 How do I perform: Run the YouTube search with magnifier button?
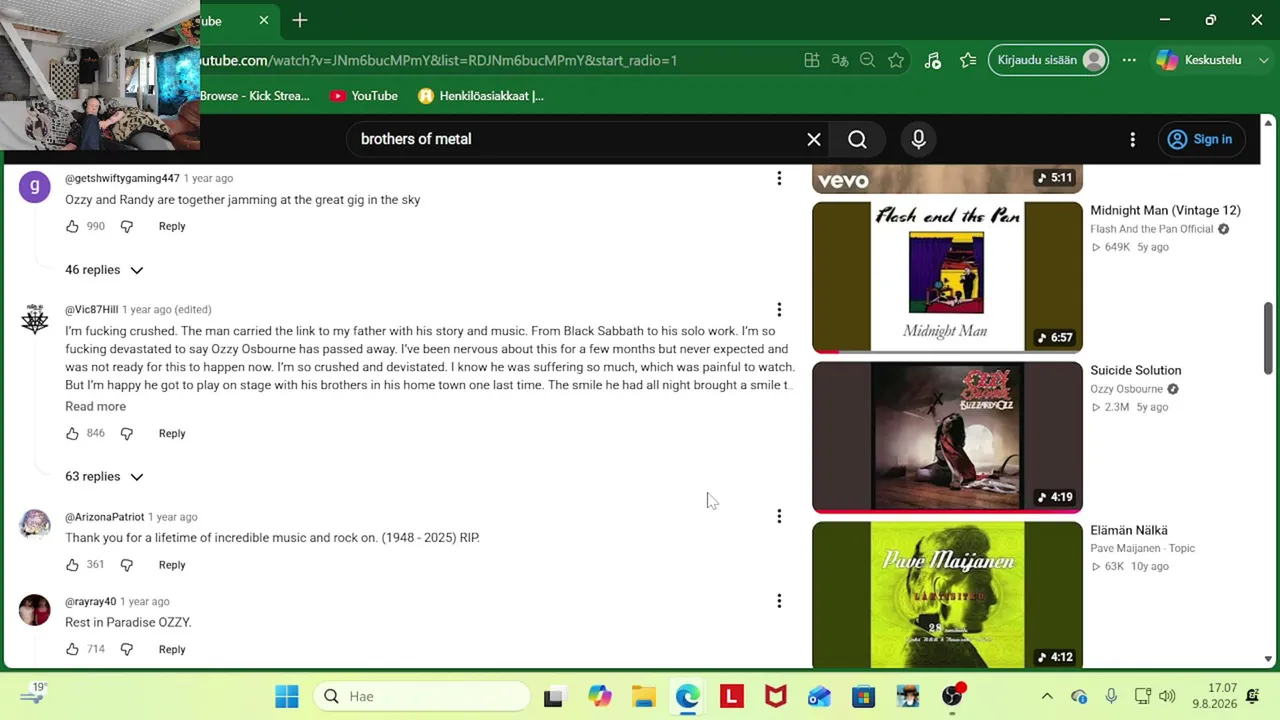pyautogui.click(x=857, y=139)
